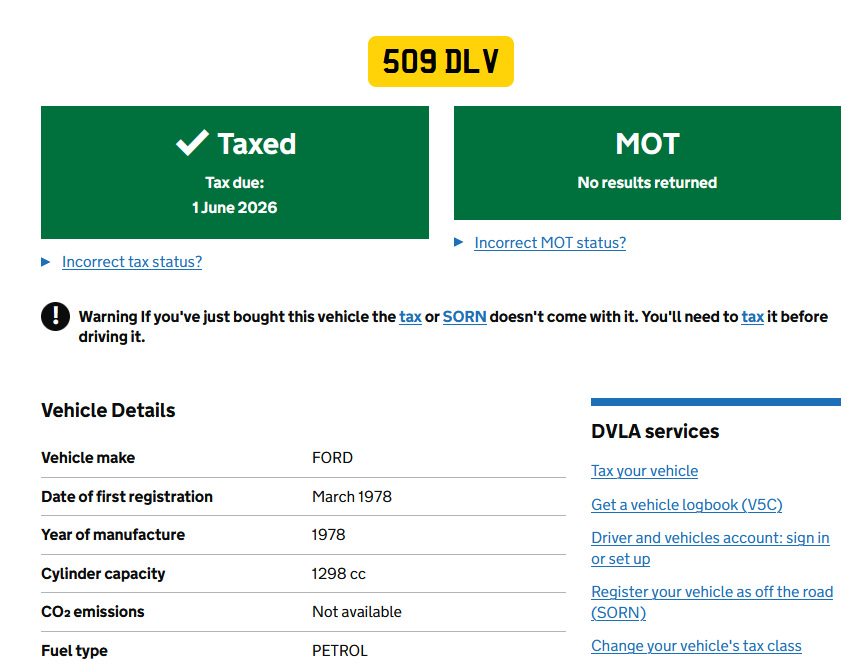Click the 'Tax due: 1 June 2026' text

235,196
